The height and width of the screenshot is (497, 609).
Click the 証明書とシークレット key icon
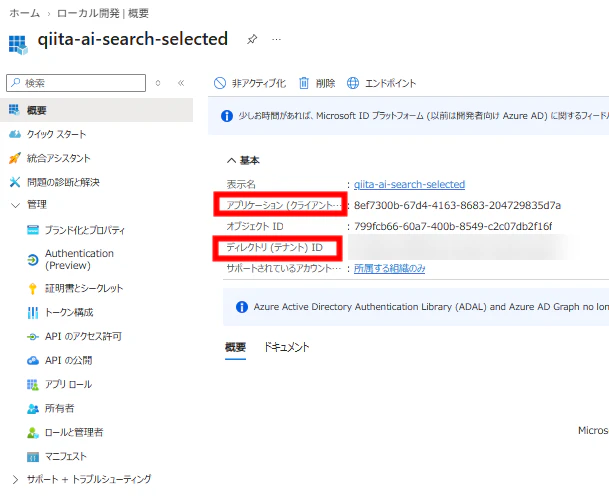click(x=33, y=288)
